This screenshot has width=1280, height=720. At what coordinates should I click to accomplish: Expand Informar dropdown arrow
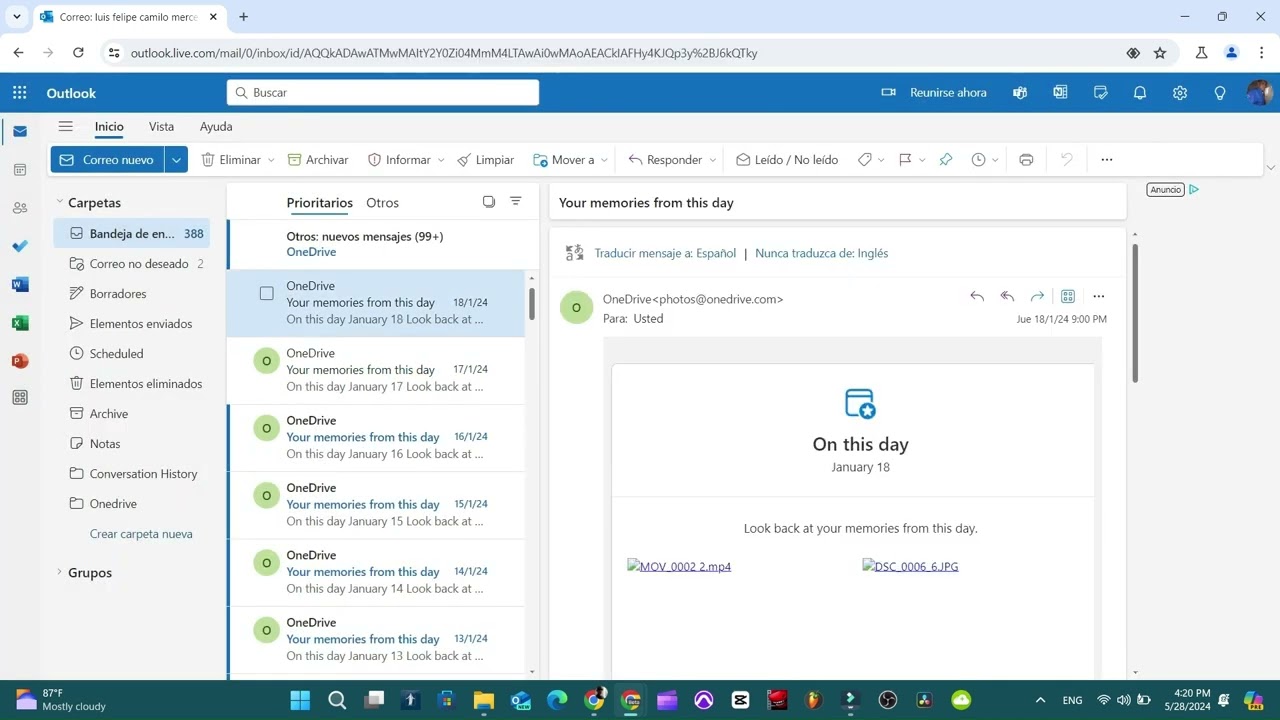[441, 160]
